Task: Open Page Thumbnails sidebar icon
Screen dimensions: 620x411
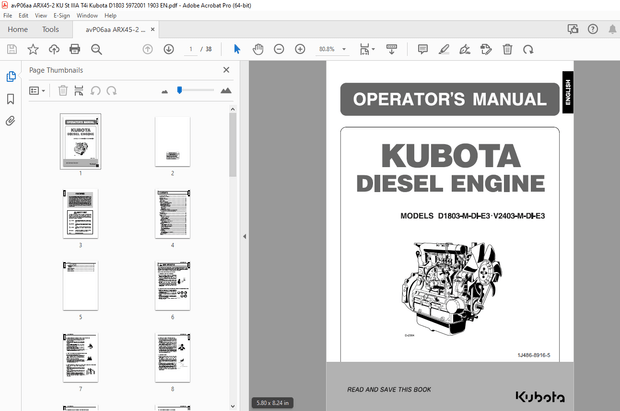Action: [x=11, y=76]
